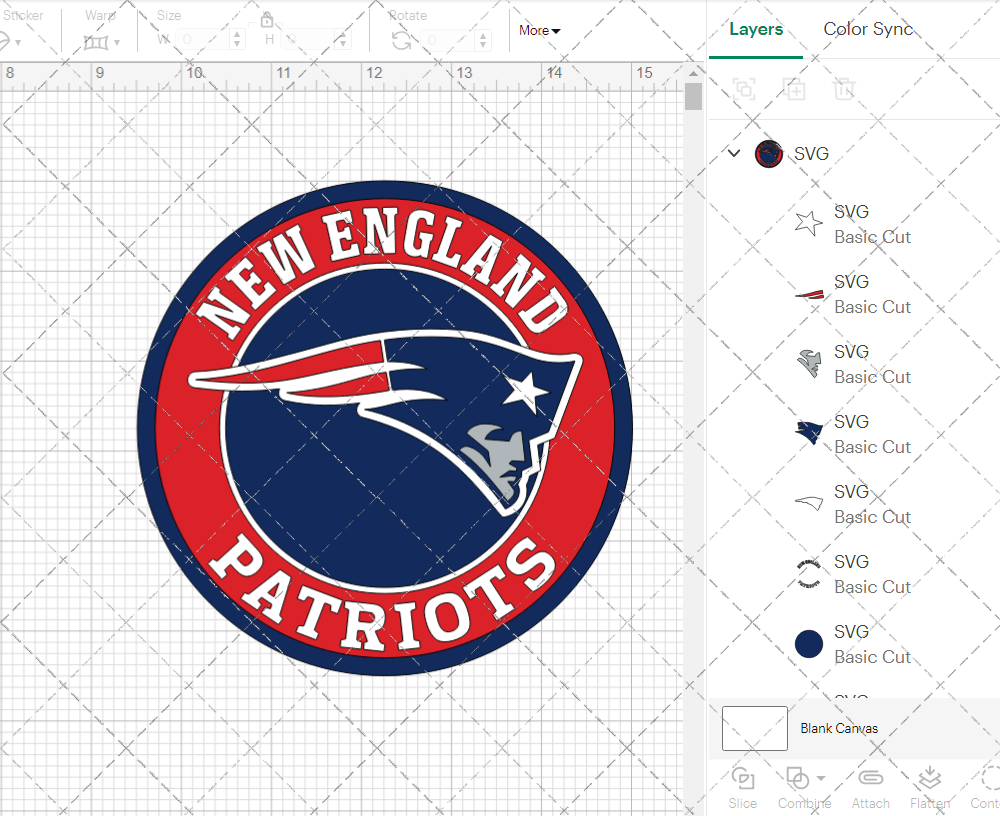
Task: Switch to the Color Sync tab
Action: (867, 29)
